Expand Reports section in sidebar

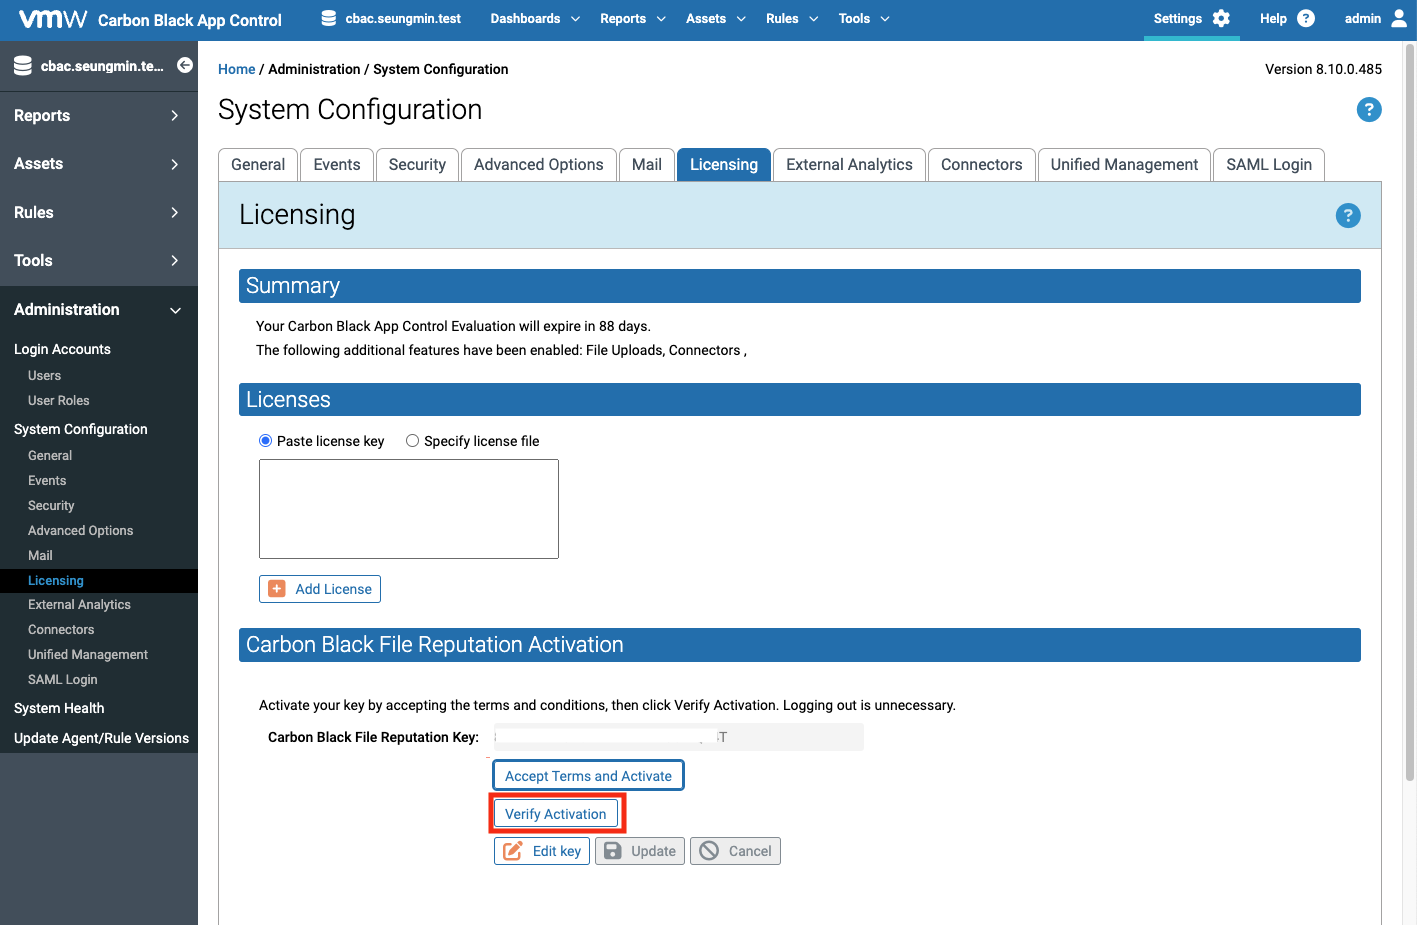pyautogui.click(x=99, y=116)
